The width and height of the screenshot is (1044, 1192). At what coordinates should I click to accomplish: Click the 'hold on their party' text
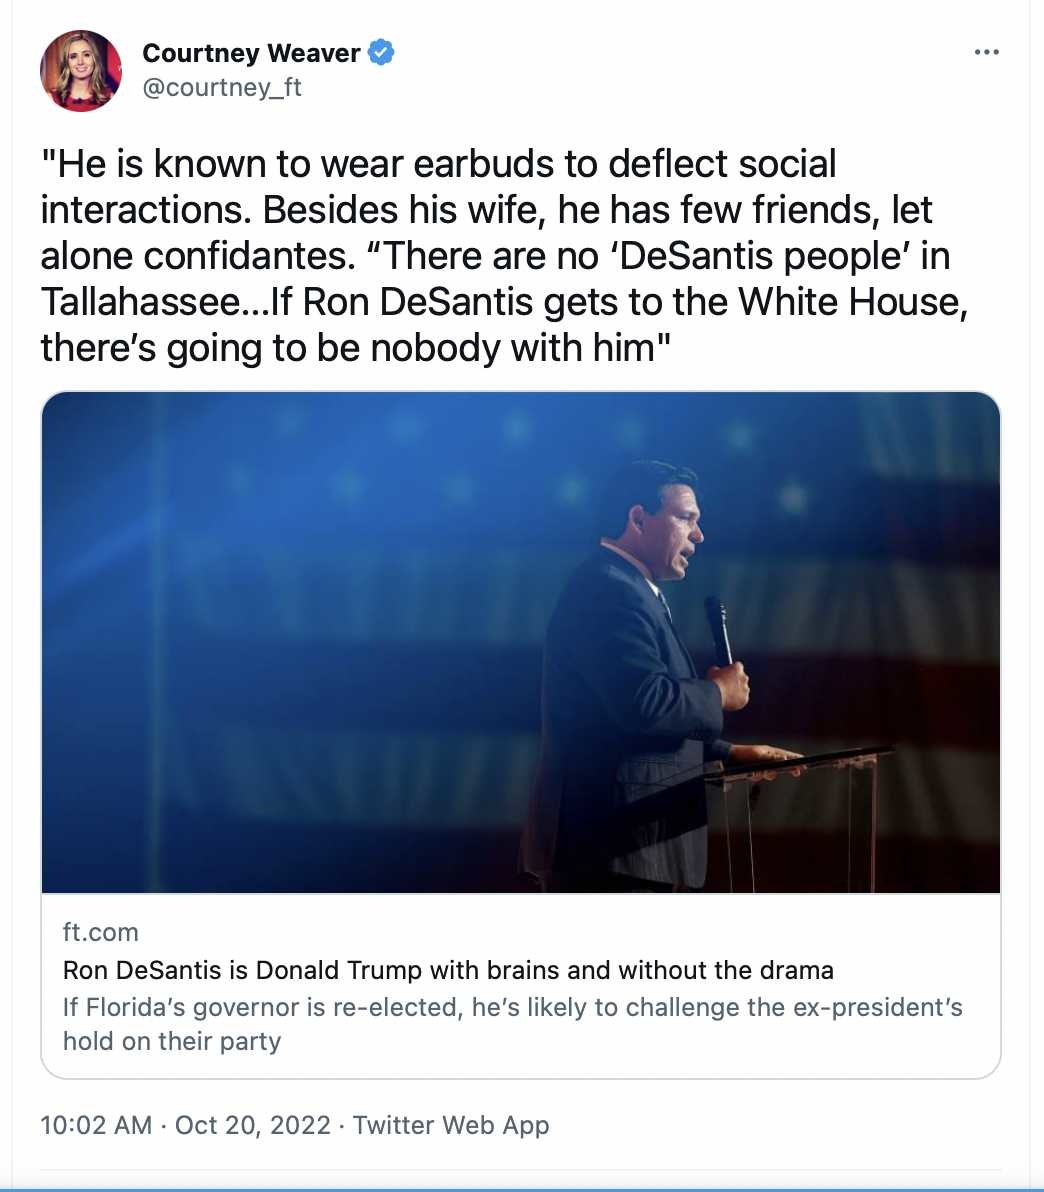(x=172, y=1041)
